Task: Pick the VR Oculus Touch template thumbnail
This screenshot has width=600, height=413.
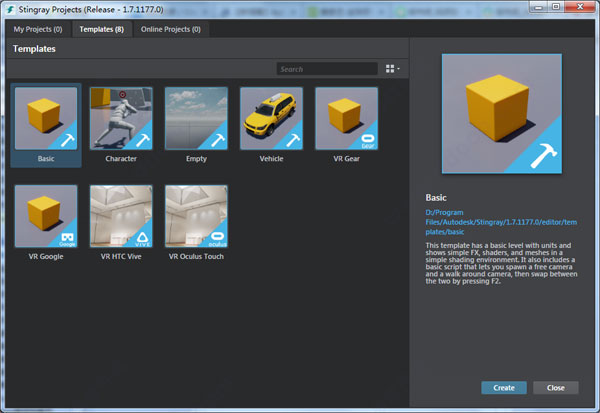Action: [196, 216]
